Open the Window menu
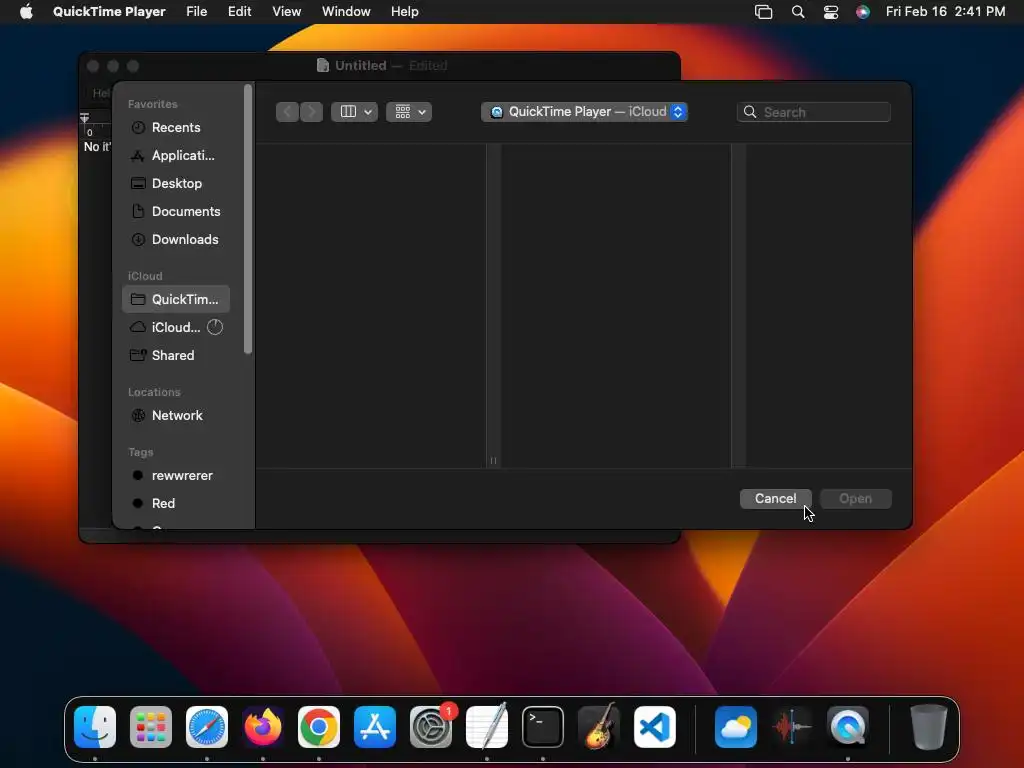This screenshot has width=1024, height=768. [x=346, y=12]
